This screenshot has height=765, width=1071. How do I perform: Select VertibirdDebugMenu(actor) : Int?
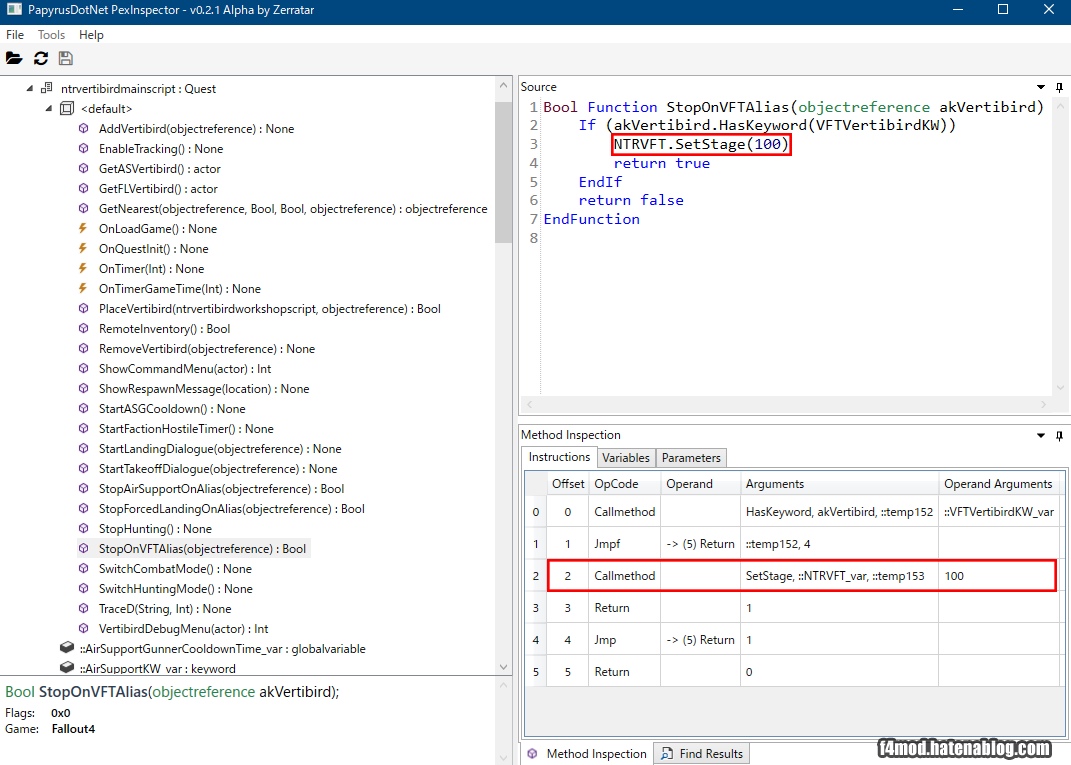[x=183, y=628]
